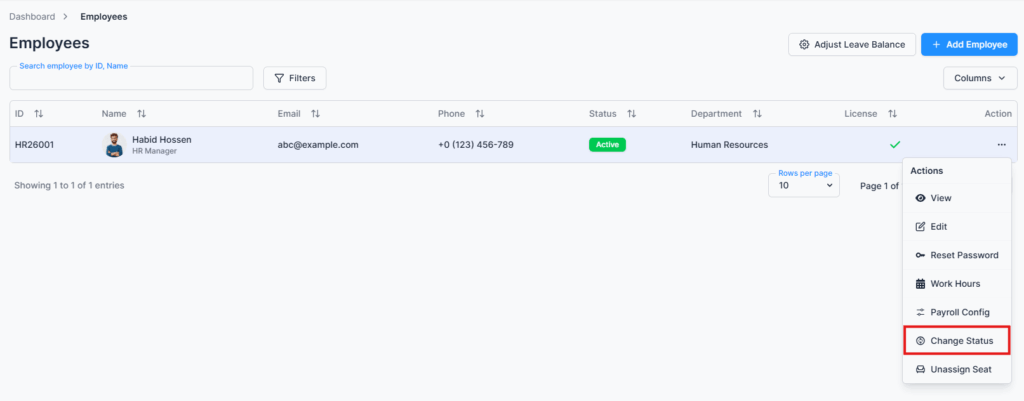Click the eye icon beside View

point(920,198)
